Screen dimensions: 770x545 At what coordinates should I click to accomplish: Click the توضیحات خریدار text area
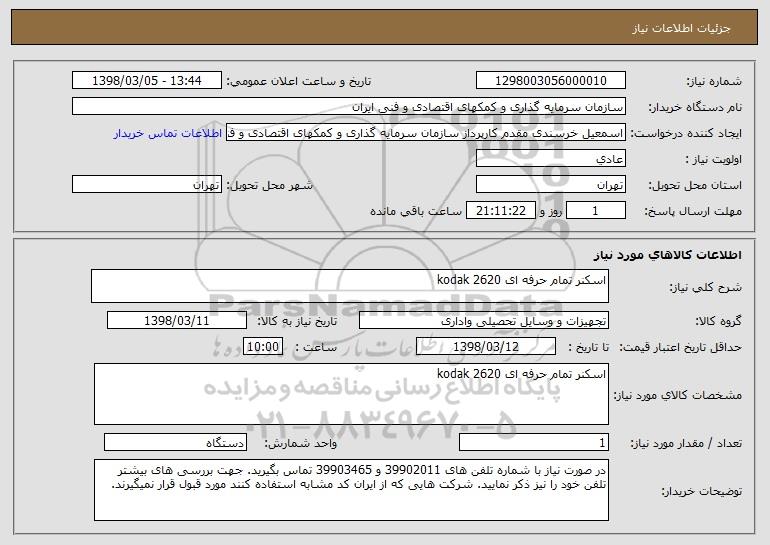(x=351, y=490)
